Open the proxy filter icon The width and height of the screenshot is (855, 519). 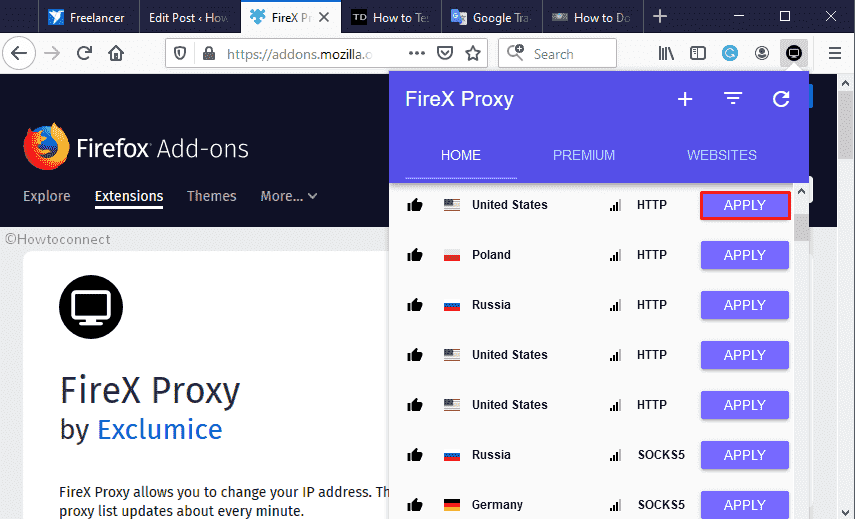point(733,99)
